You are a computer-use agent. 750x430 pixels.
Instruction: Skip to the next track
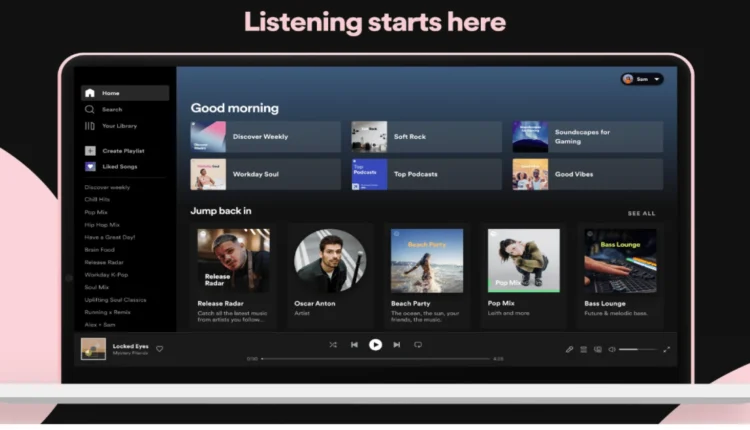click(397, 345)
